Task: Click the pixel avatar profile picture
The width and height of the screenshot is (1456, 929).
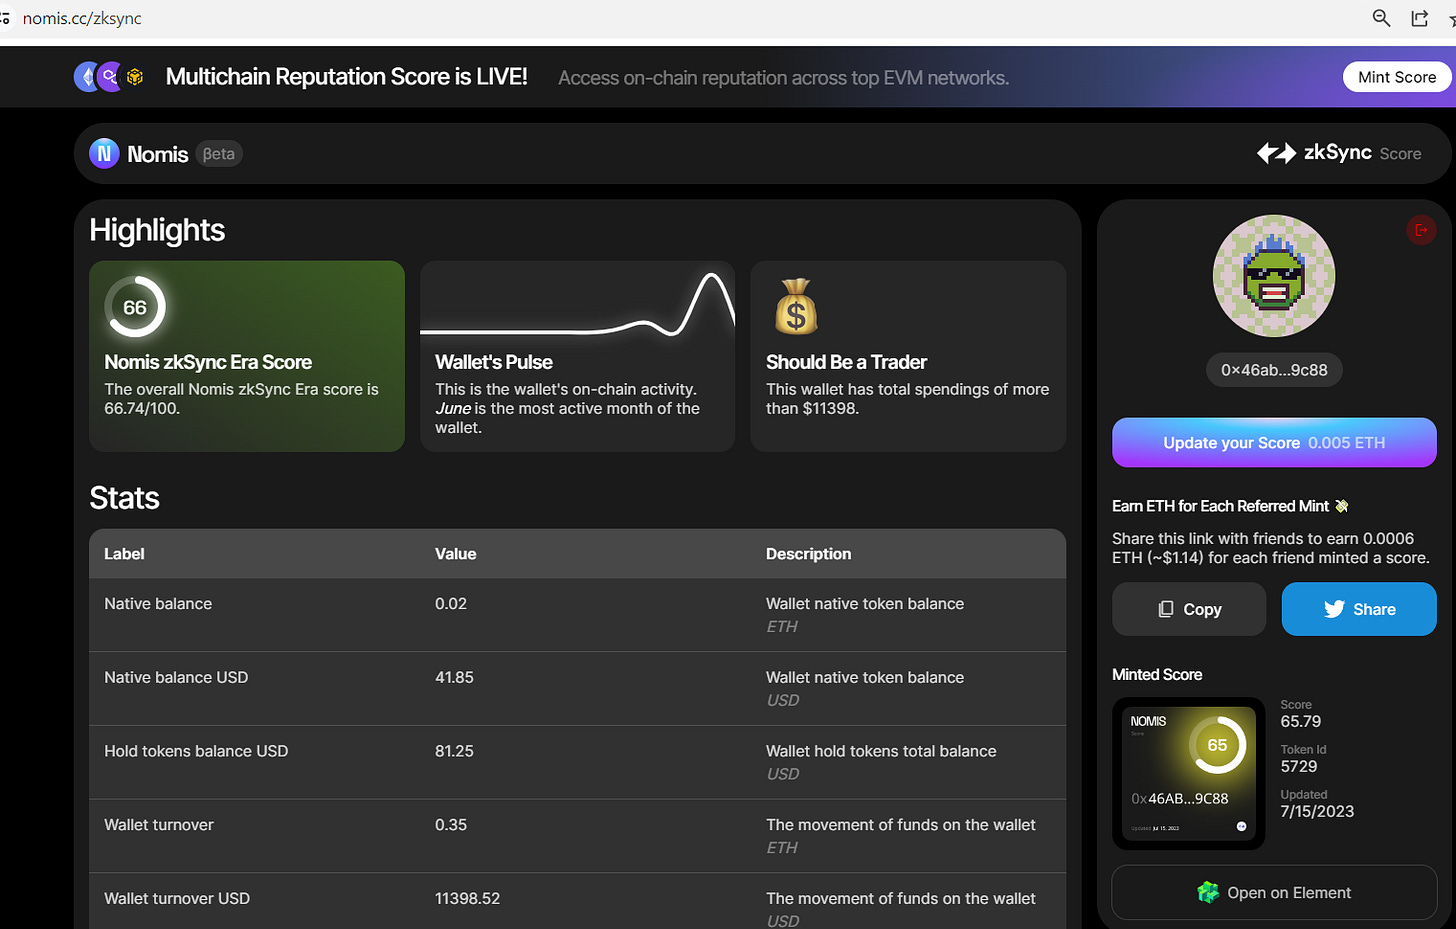Action: (1274, 276)
